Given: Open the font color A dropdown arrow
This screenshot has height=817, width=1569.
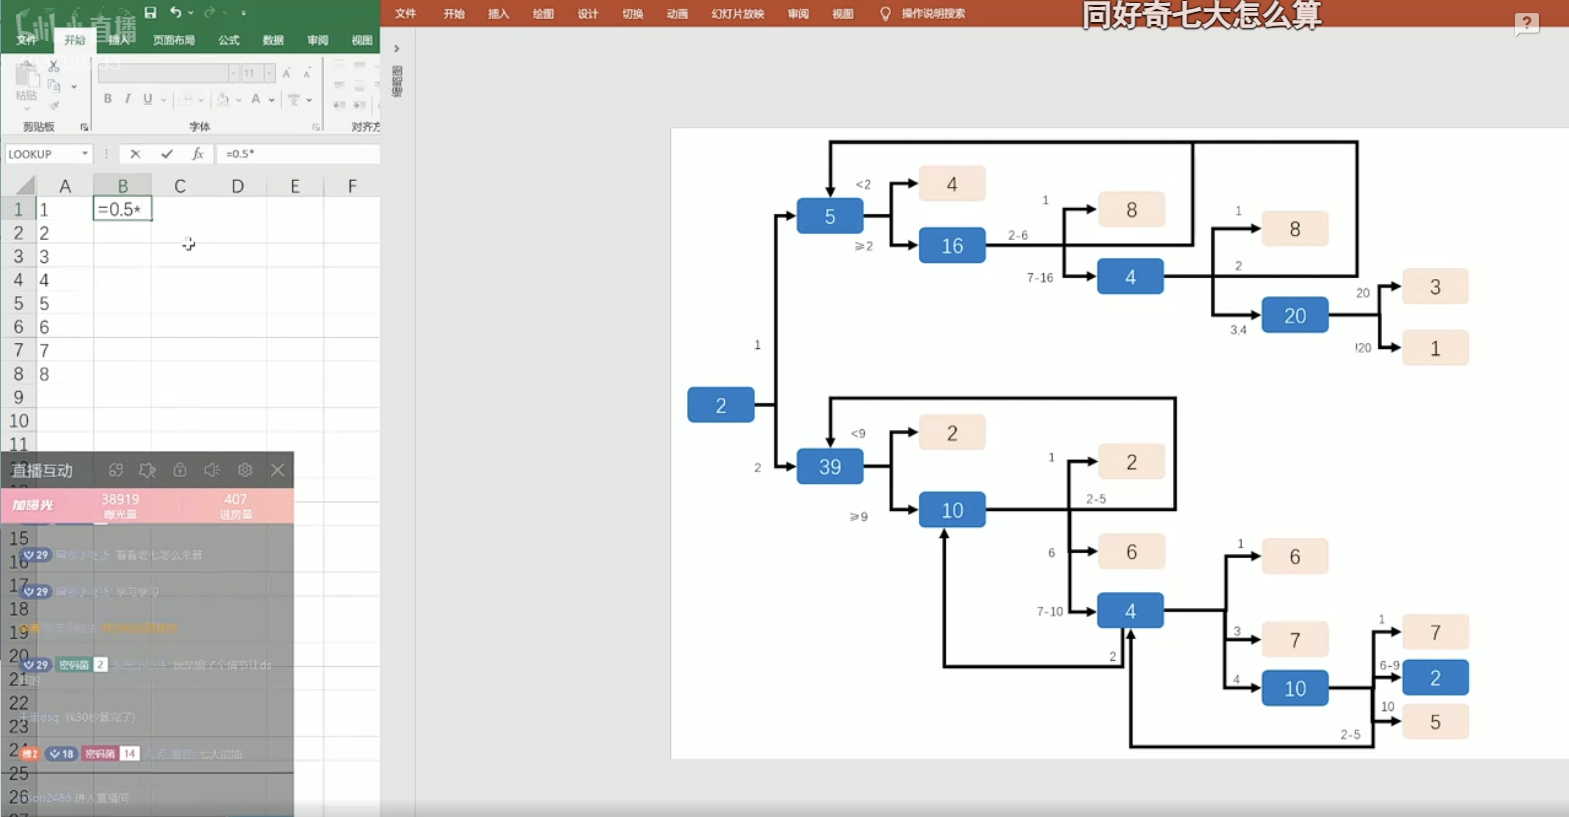Looking at the screenshot, I should [271, 100].
